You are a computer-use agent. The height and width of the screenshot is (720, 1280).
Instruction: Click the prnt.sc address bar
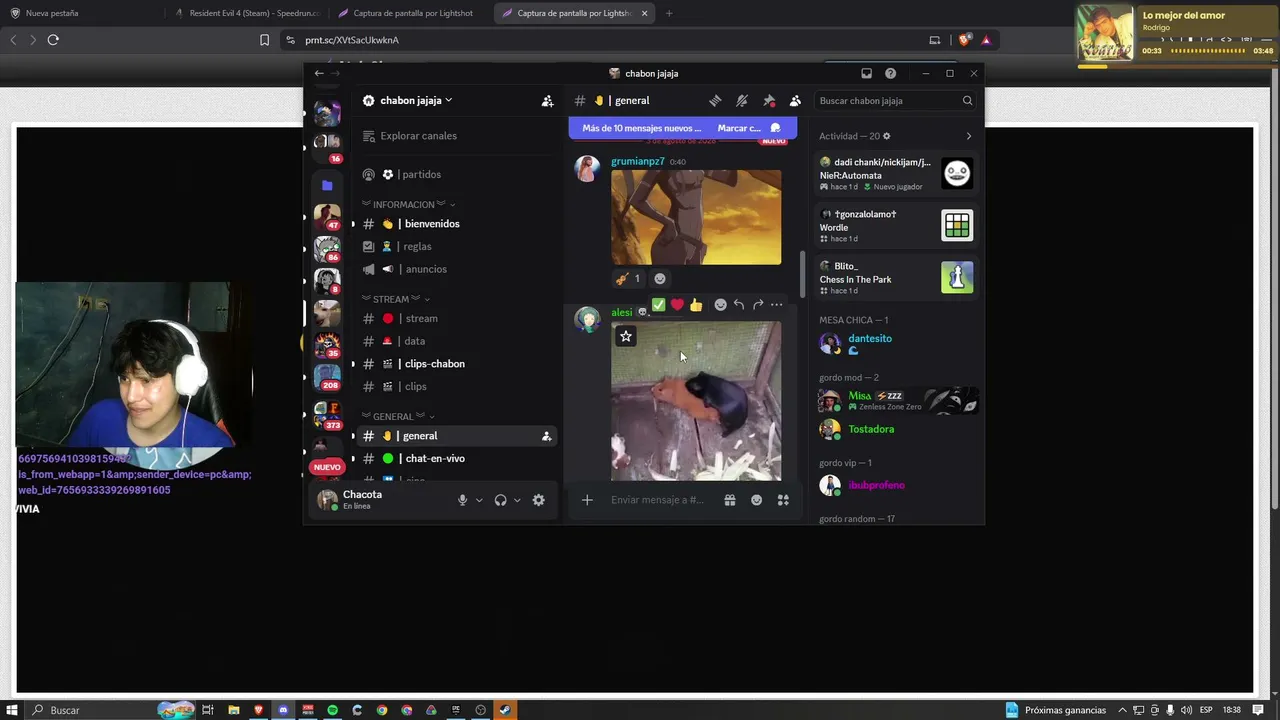(600, 40)
